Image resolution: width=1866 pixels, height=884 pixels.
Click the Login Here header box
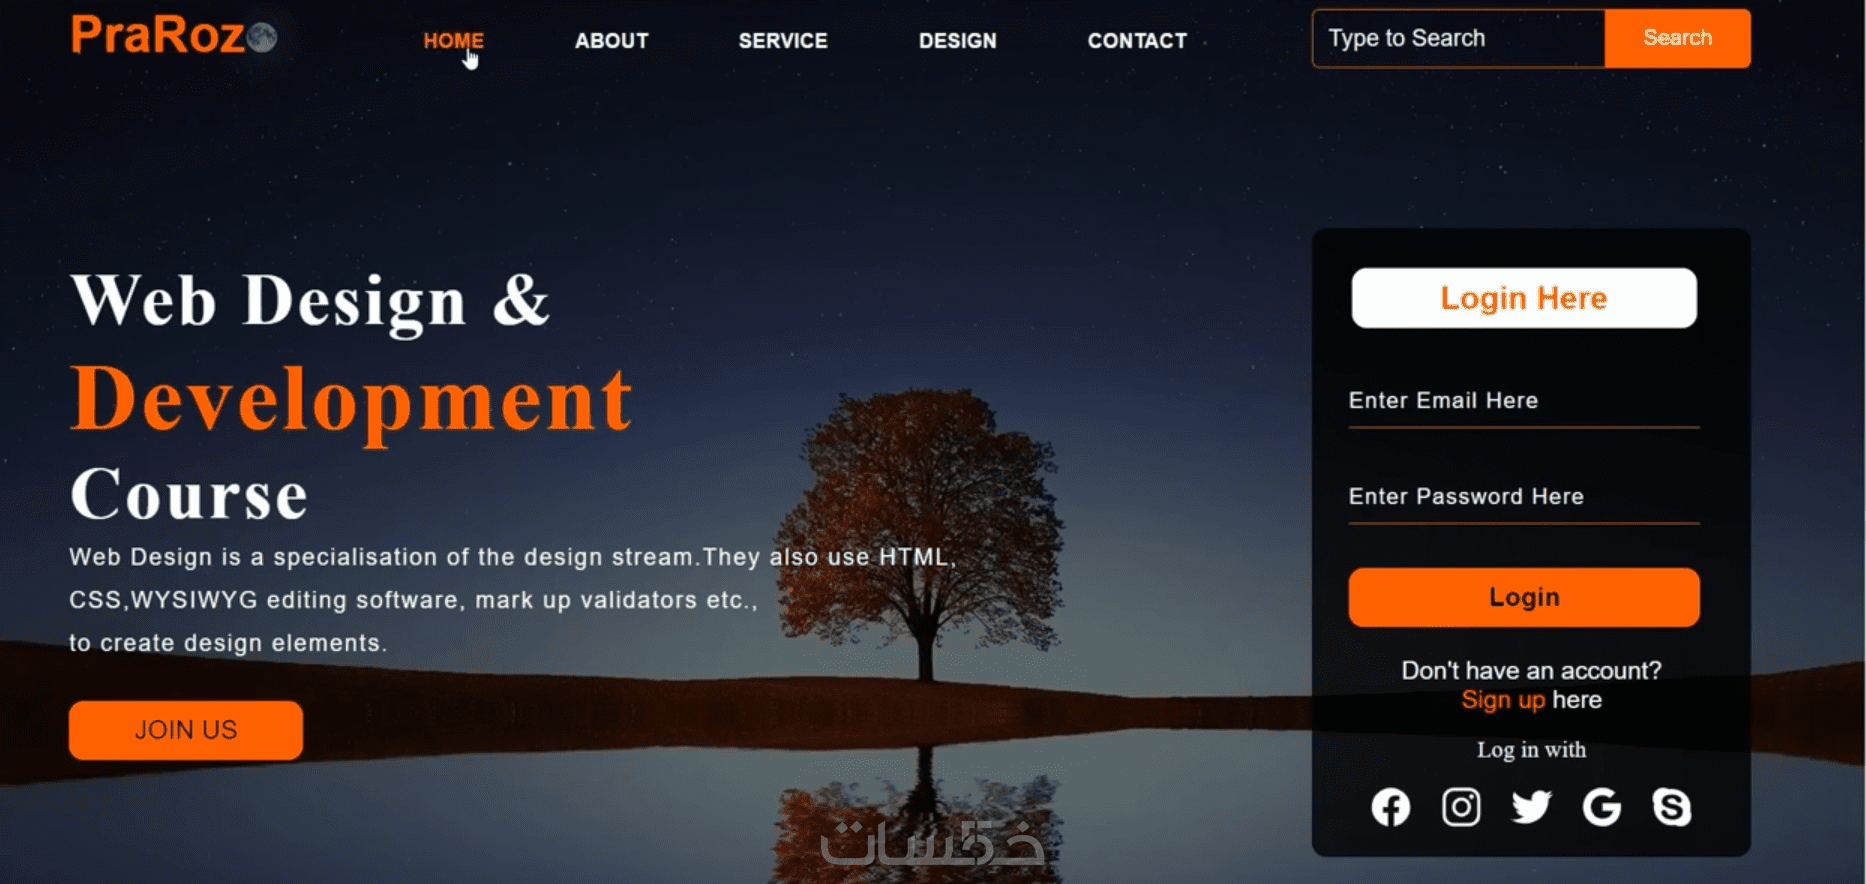pyautogui.click(x=1523, y=298)
